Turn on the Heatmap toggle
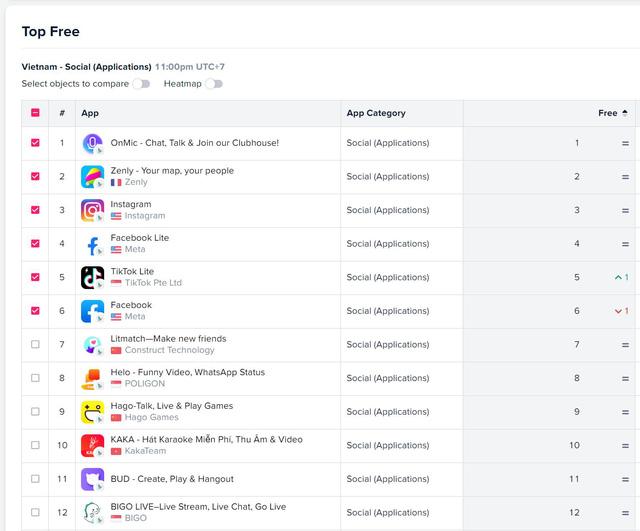Image resolution: width=640 pixels, height=531 pixels. (x=213, y=84)
